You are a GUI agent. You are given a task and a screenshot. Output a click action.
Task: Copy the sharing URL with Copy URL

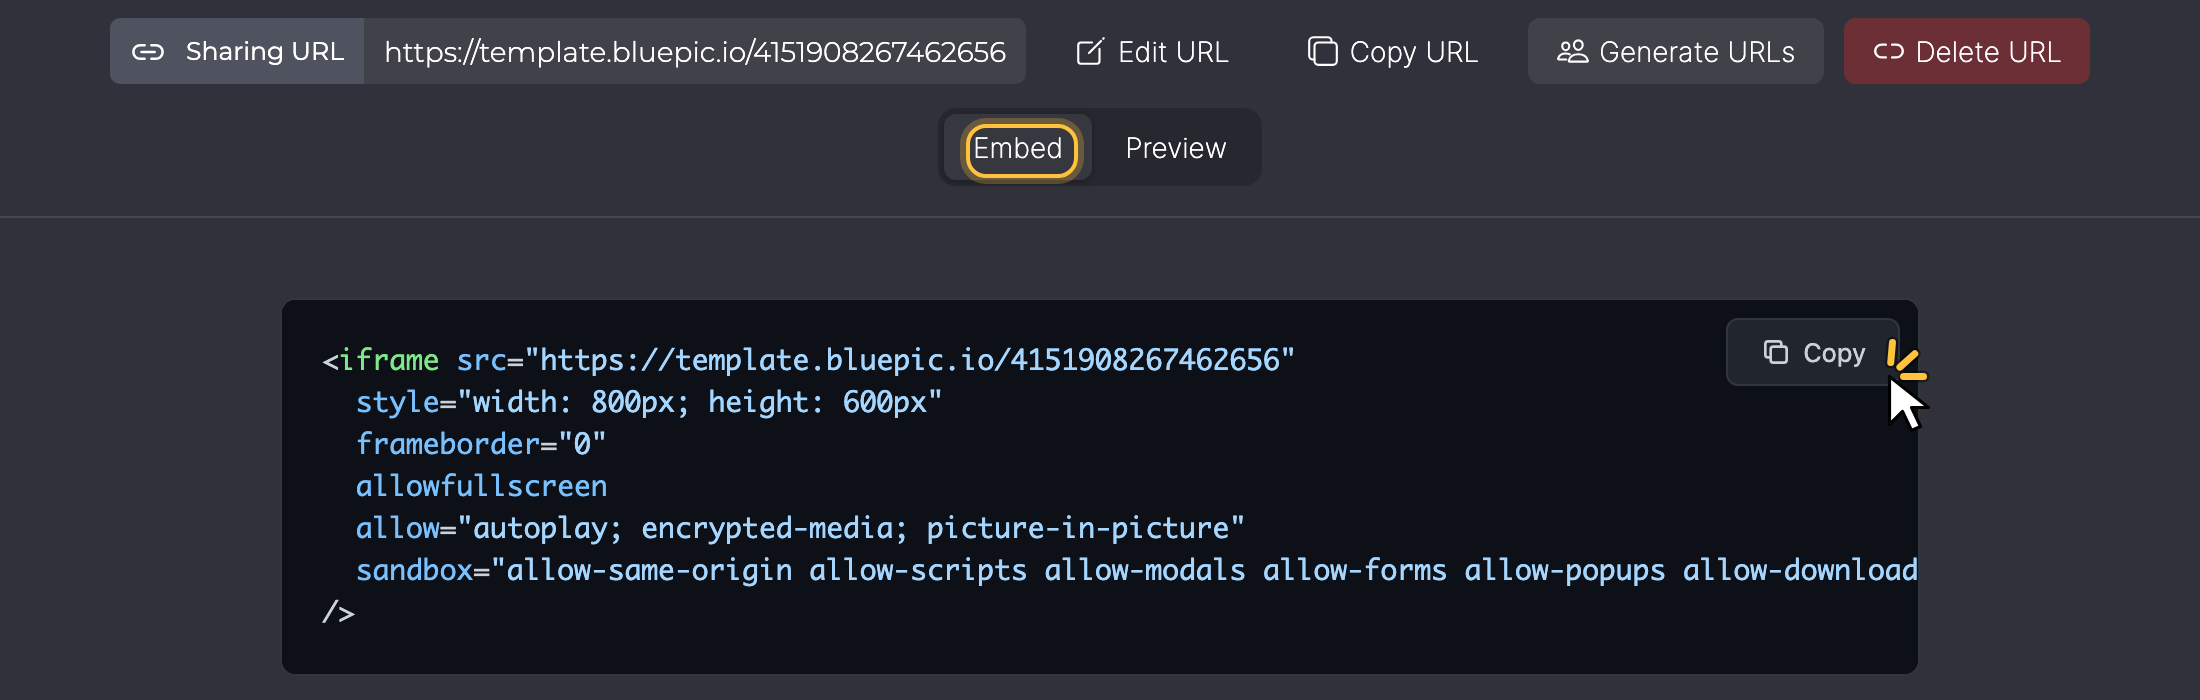pyautogui.click(x=1393, y=51)
